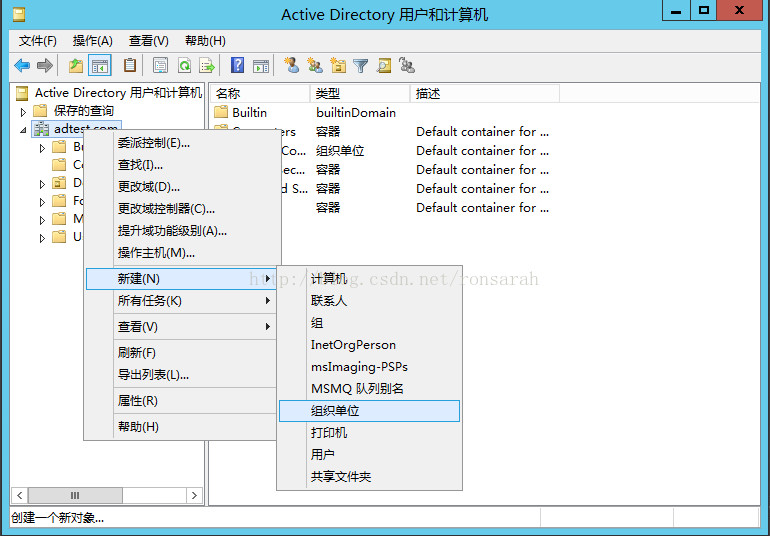Image resolution: width=770 pixels, height=536 pixels.
Task: Select InetOrgPerson in the New submenu
Action: tap(369, 345)
